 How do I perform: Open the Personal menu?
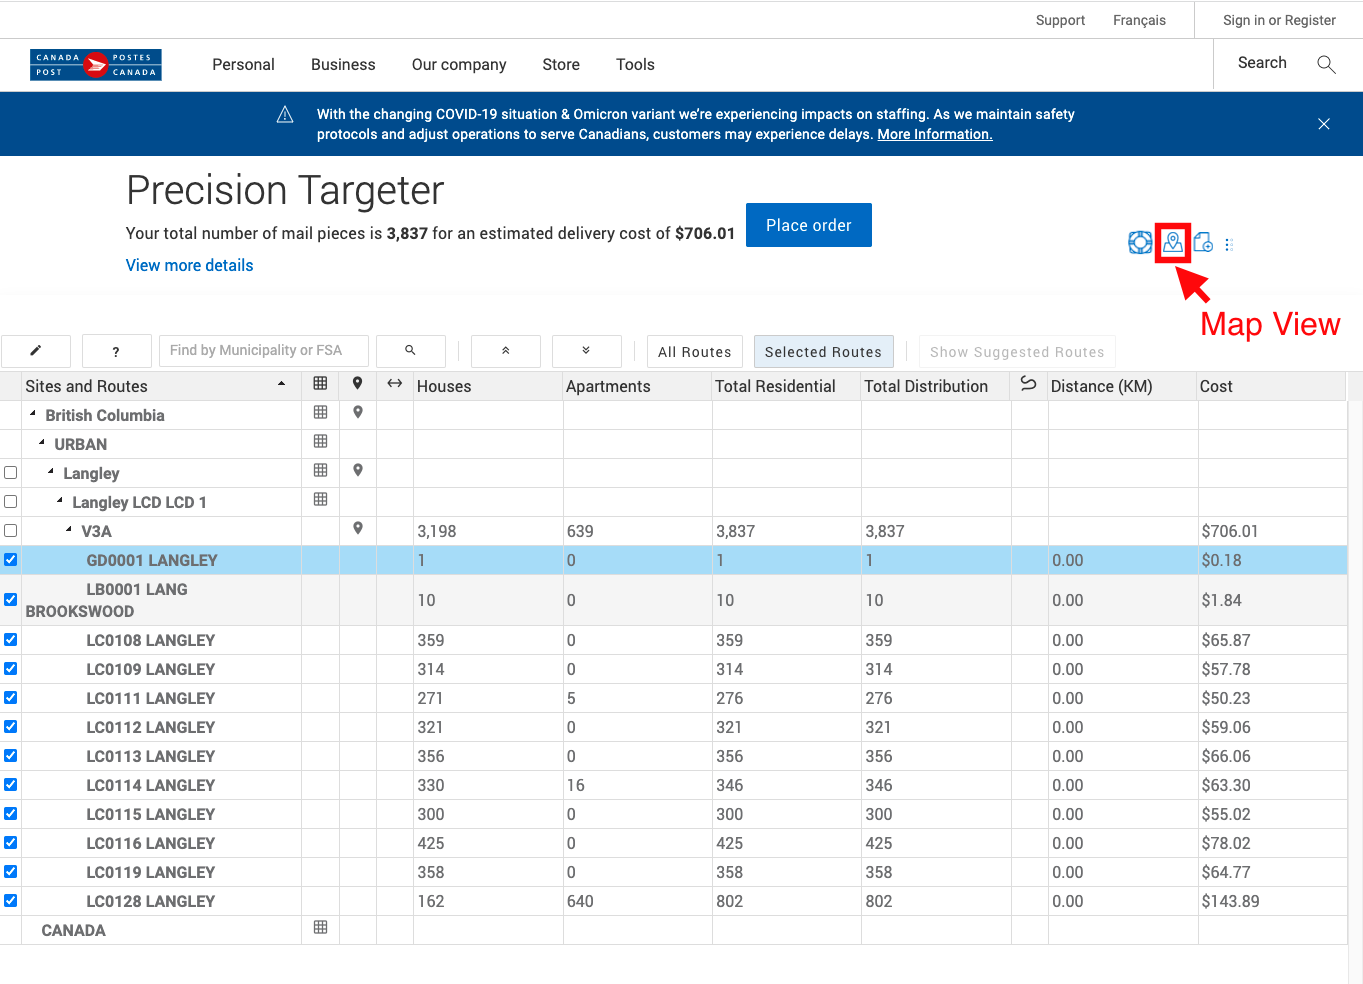[243, 65]
